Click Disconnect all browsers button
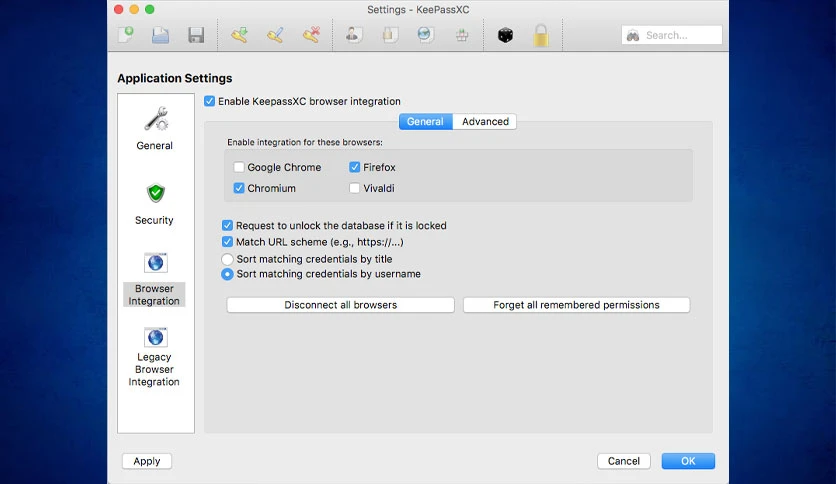 click(341, 305)
